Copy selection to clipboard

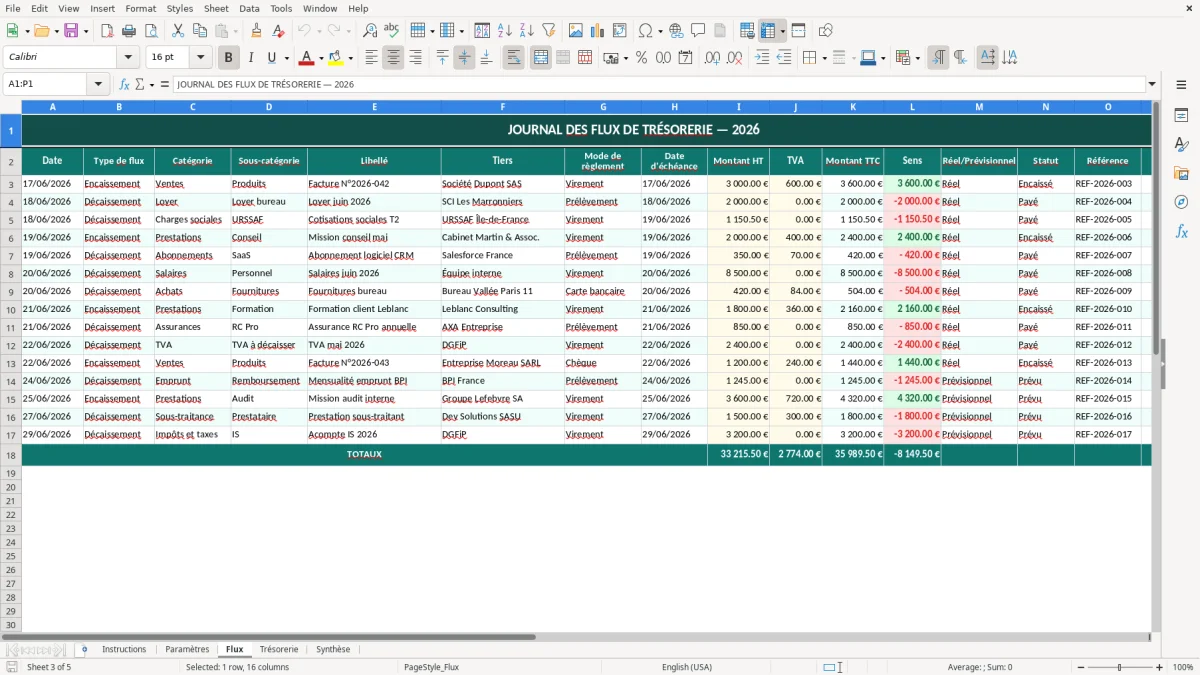[x=200, y=31]
